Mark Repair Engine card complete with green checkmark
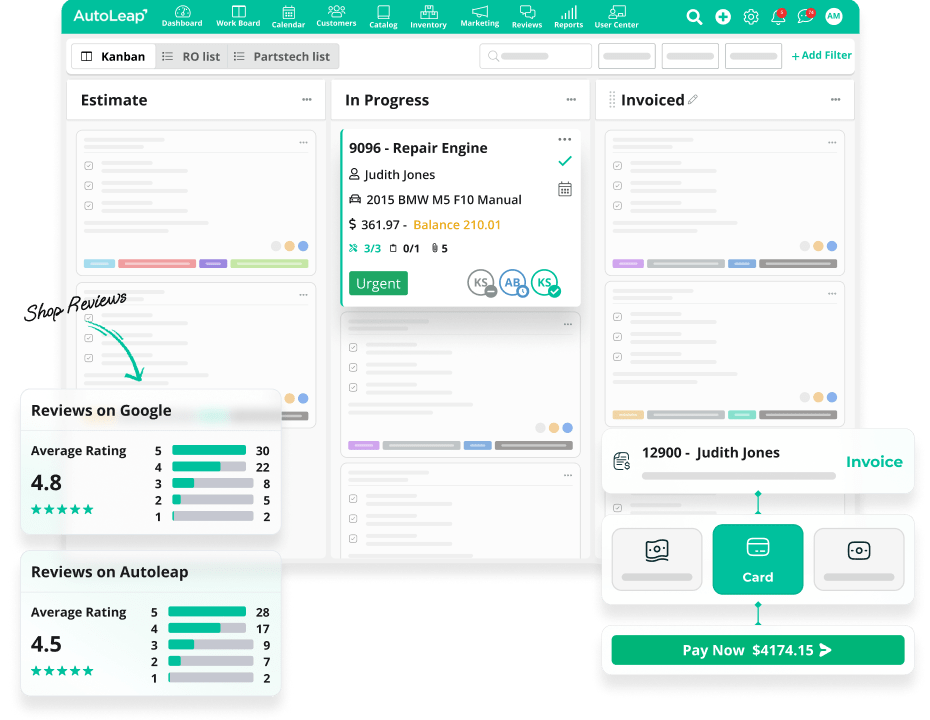The width and height of the screenshot is (930, 720). coord(565,161)
